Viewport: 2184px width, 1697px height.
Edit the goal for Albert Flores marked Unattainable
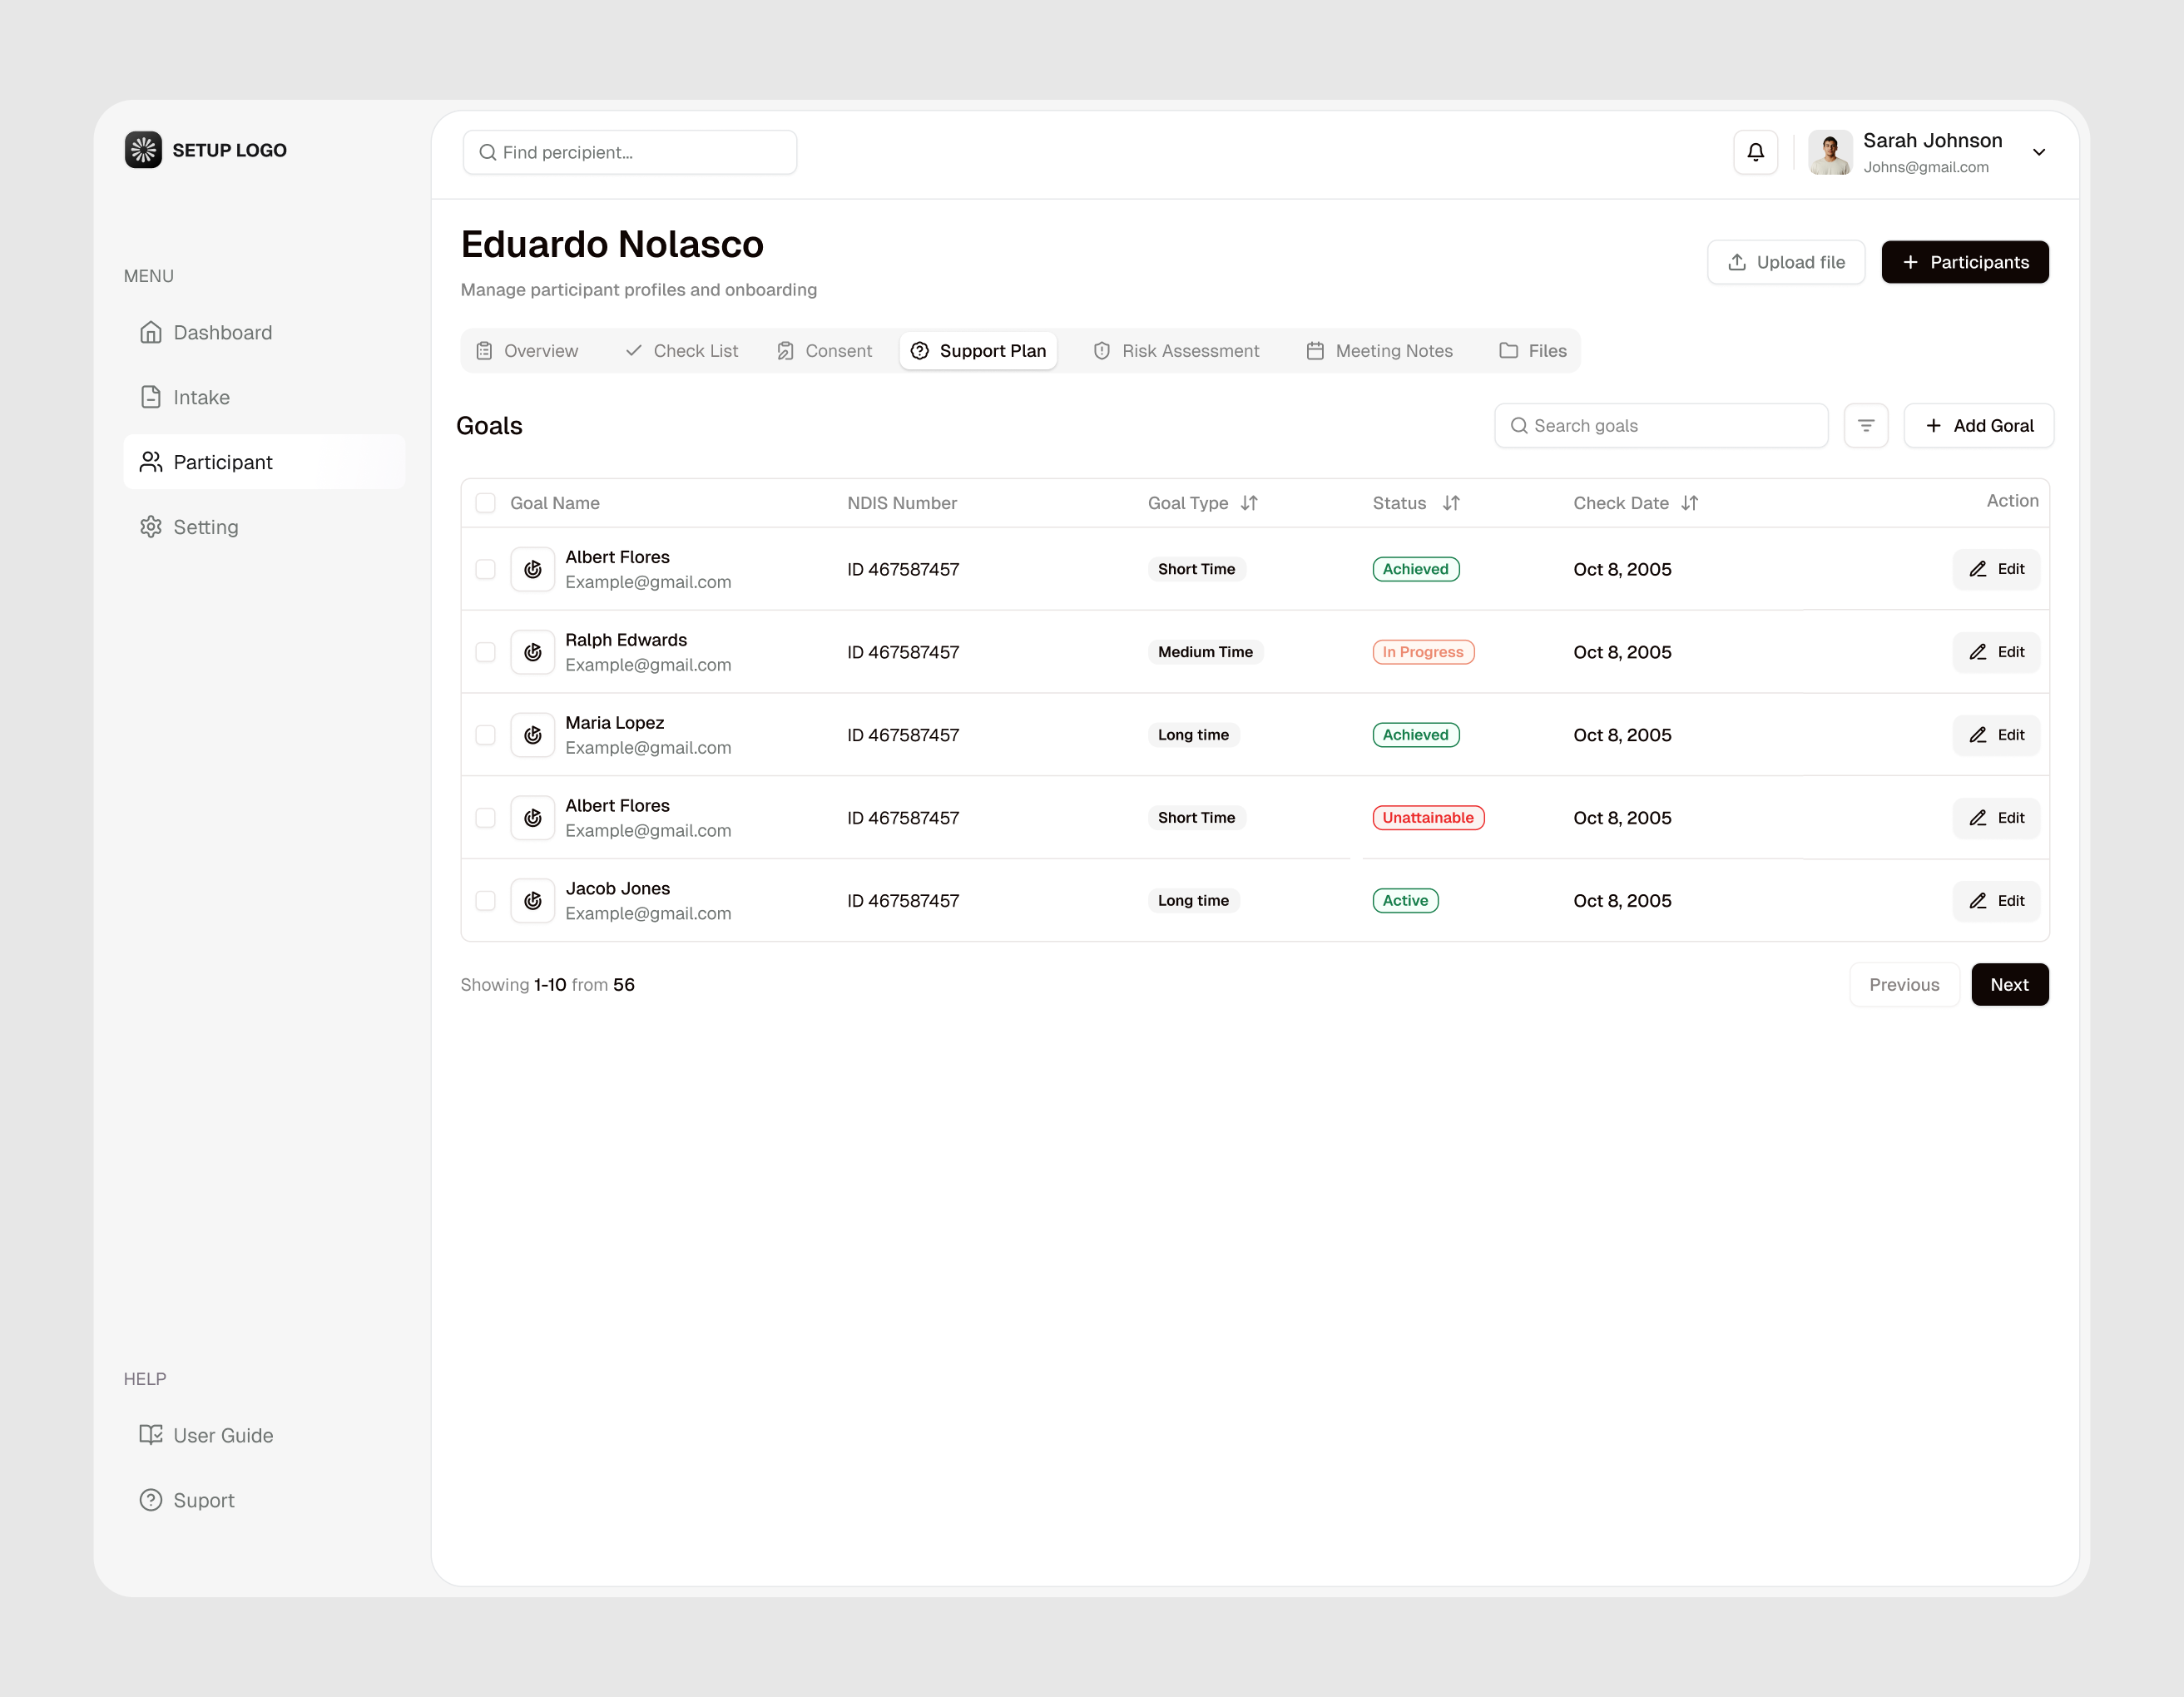pos(1996,817)
